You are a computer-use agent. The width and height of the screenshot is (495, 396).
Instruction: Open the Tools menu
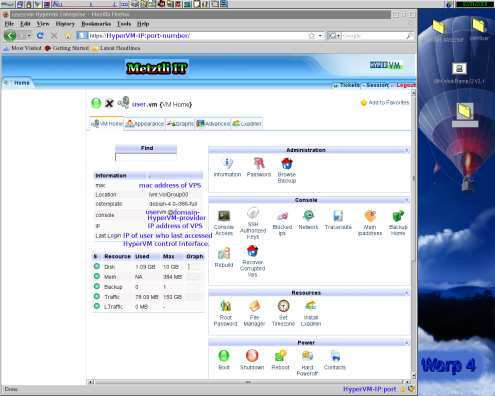tap(124, 24)
